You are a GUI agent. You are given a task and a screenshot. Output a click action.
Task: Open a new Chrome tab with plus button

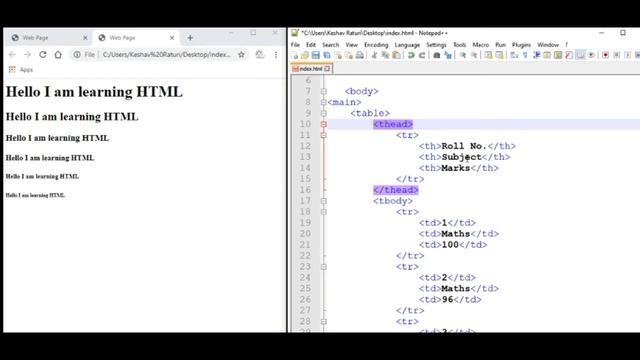pos(190,38)
